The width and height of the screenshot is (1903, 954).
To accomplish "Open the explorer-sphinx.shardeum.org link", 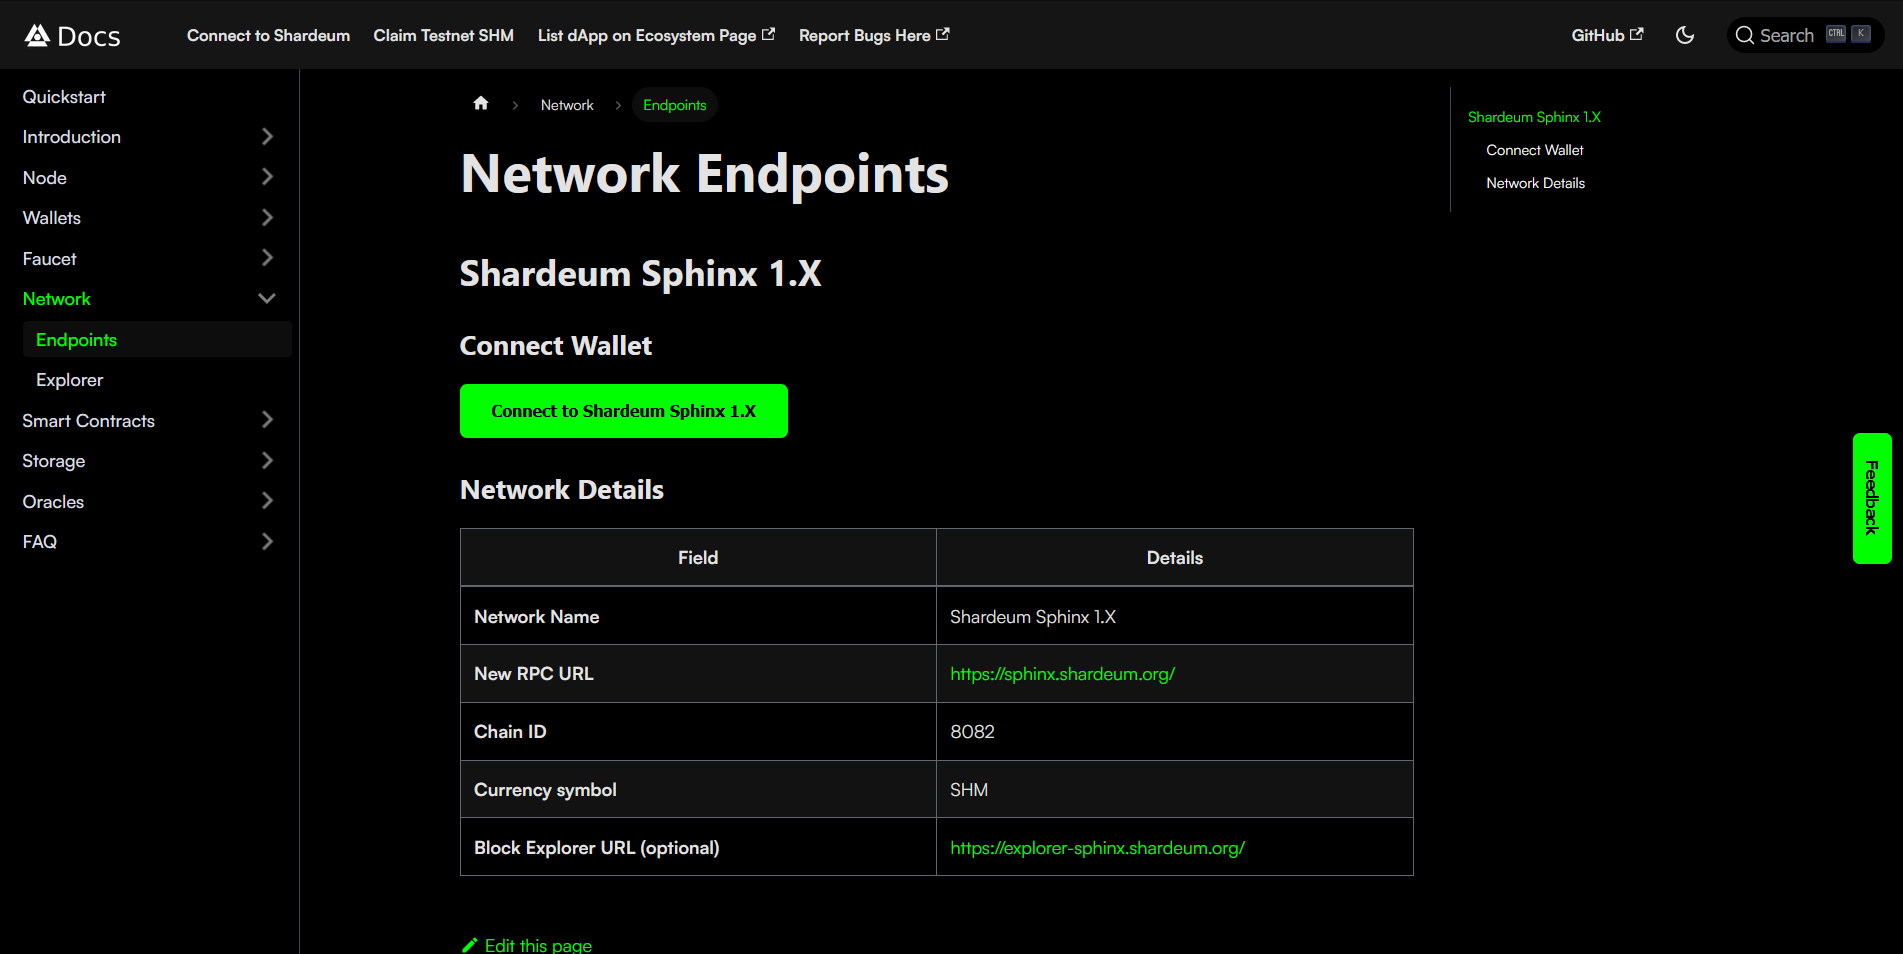I will click(1097, 848).
